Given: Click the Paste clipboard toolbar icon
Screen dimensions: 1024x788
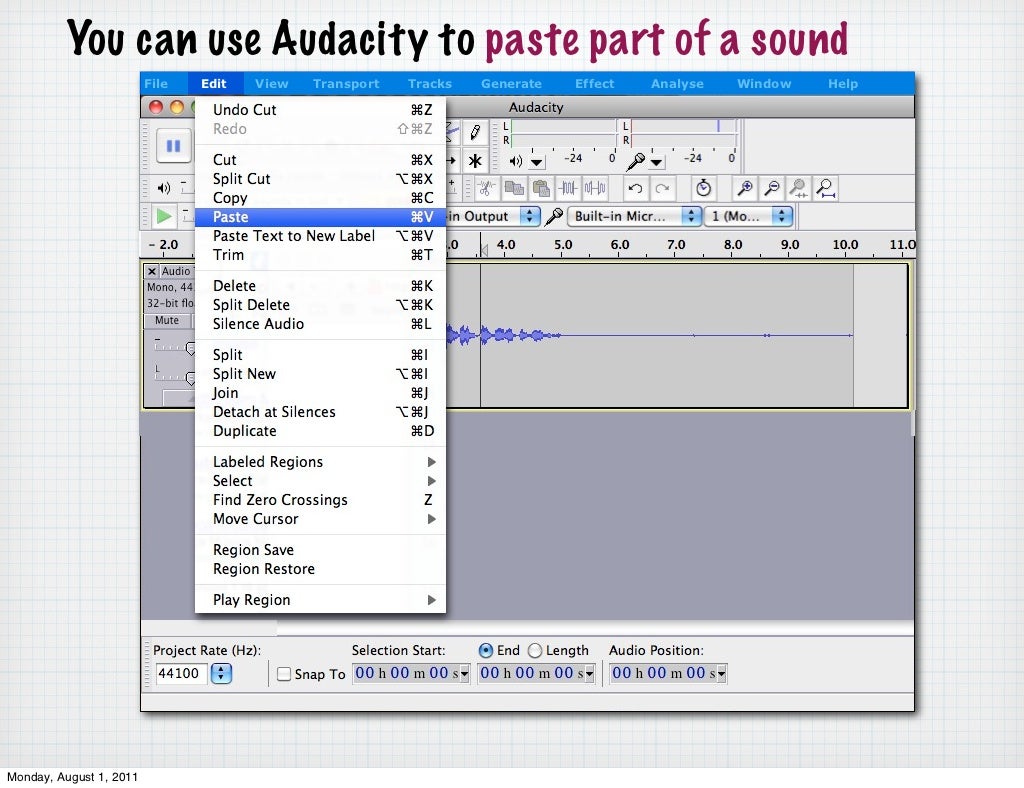Looking at the screenshot, I should tap(541, 189).
